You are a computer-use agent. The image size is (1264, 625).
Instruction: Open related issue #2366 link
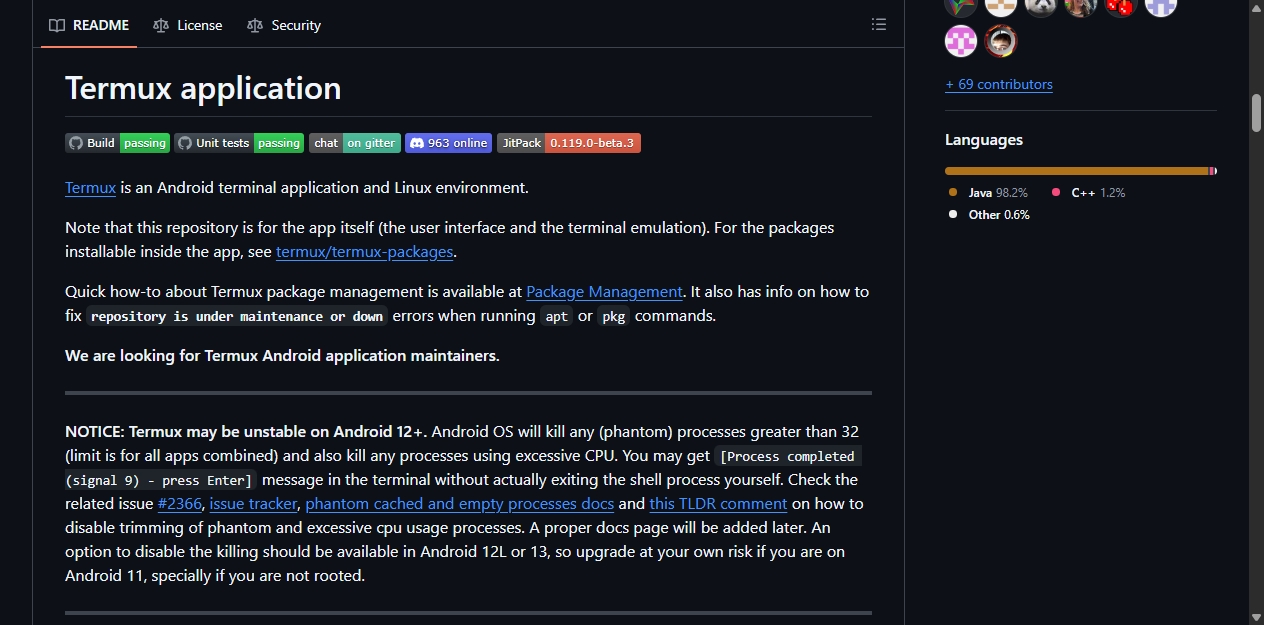[180, 503]
